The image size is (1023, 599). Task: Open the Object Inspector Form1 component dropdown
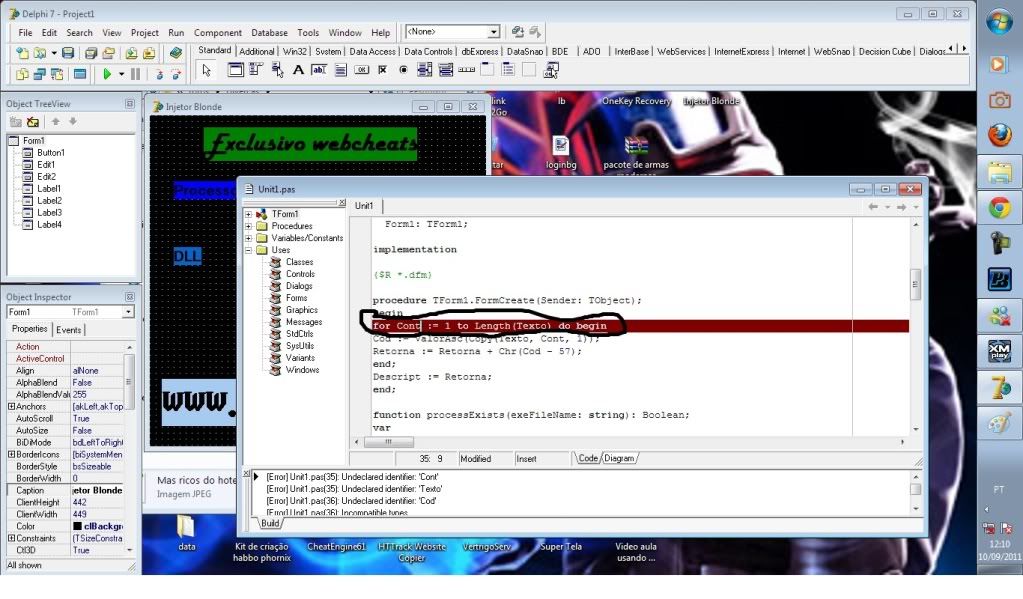(x=128, y=312)
